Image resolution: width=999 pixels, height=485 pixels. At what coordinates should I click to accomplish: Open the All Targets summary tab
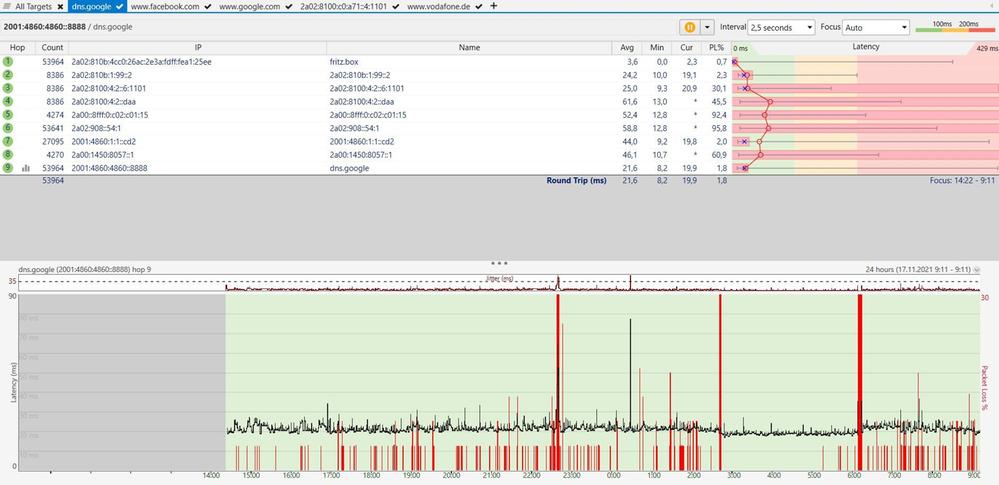click(x=33, y=6)
